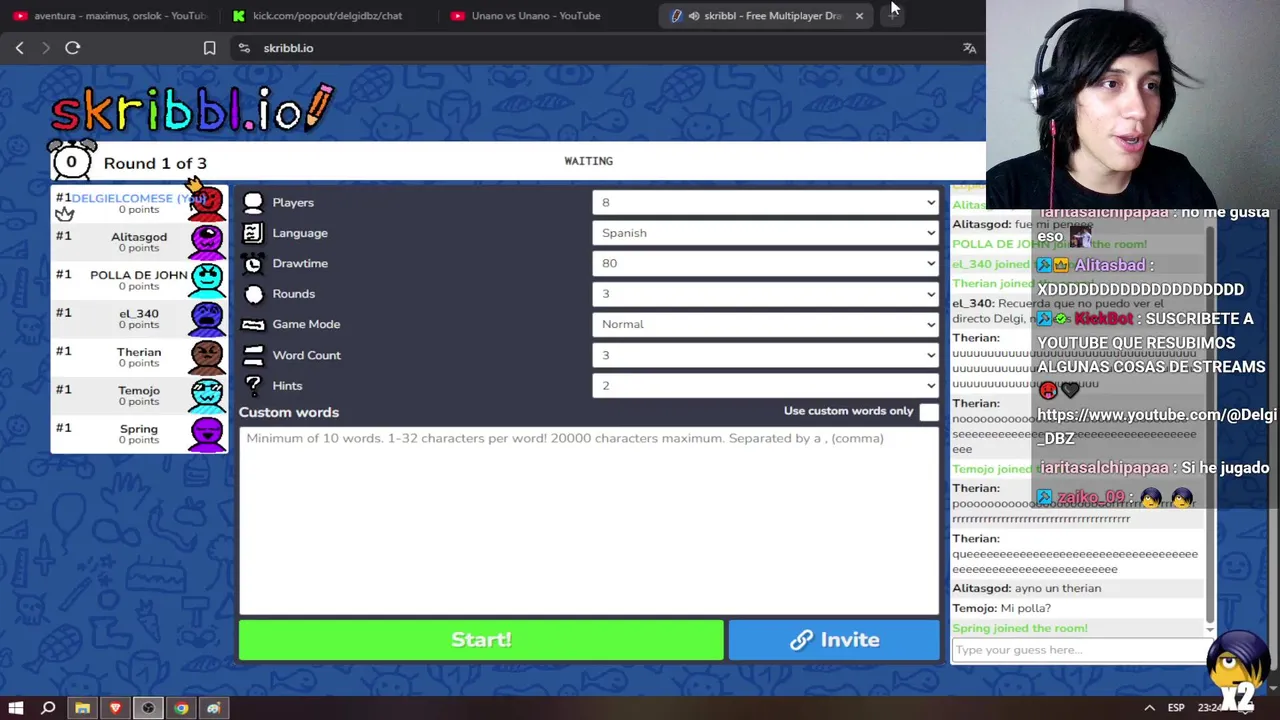The height and width of the screenshot is (720, 1280).
Task: Click the round timer clock icon
Action: pyautogui.click(x=72, y=160)
